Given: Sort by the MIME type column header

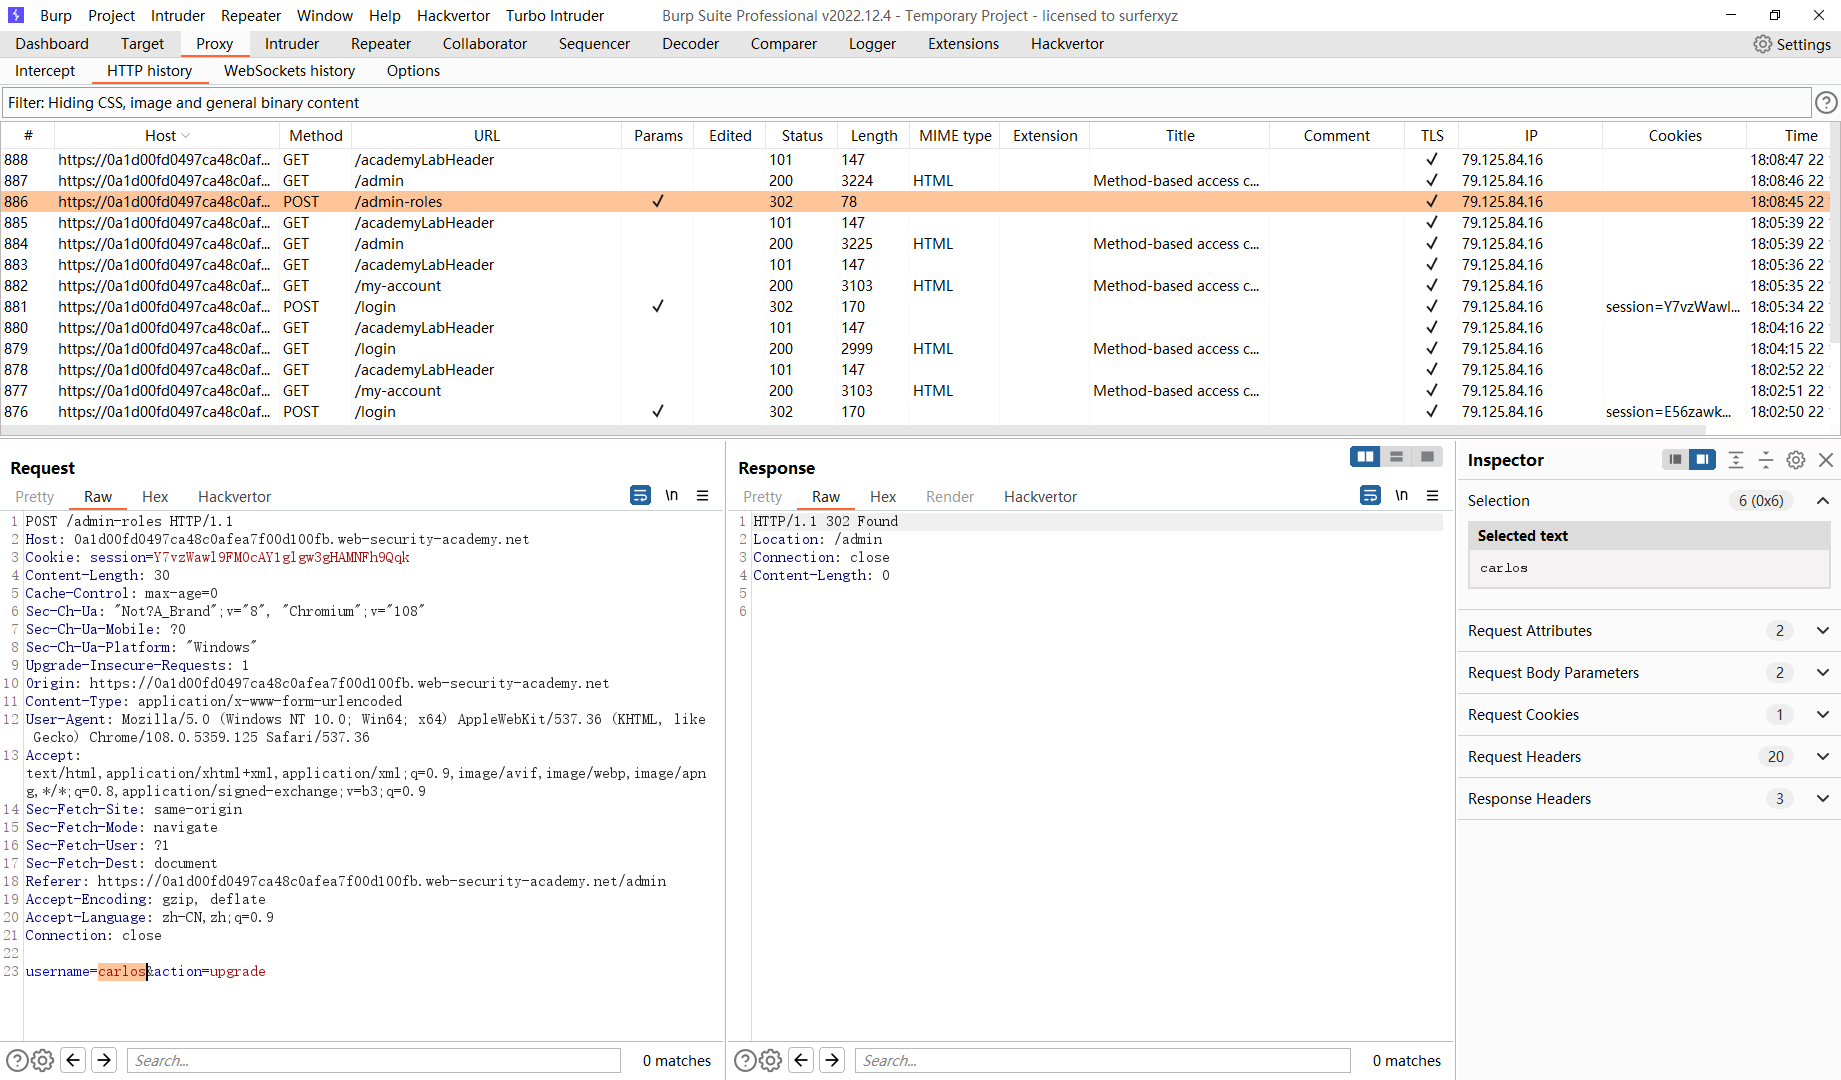Looking at the screenshot, I should coord(955,136).
